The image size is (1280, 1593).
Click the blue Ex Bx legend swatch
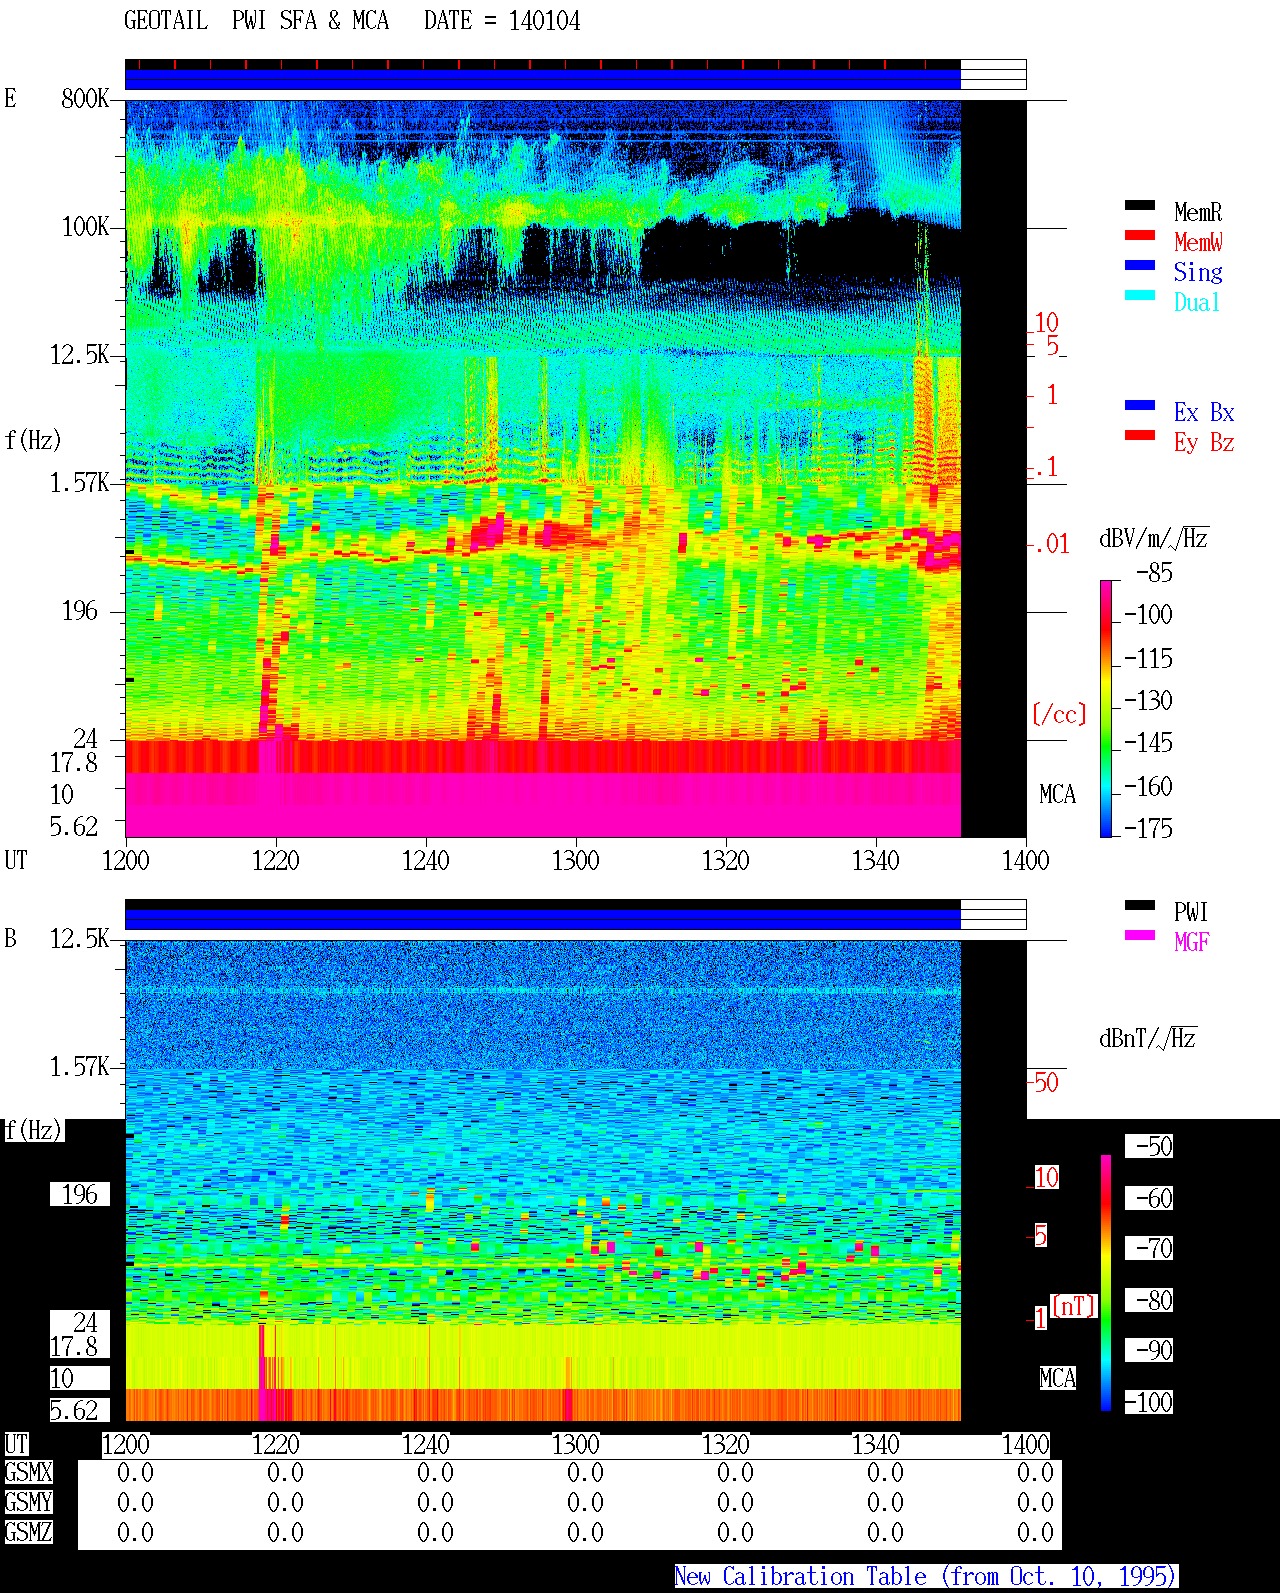(1140, 406)
